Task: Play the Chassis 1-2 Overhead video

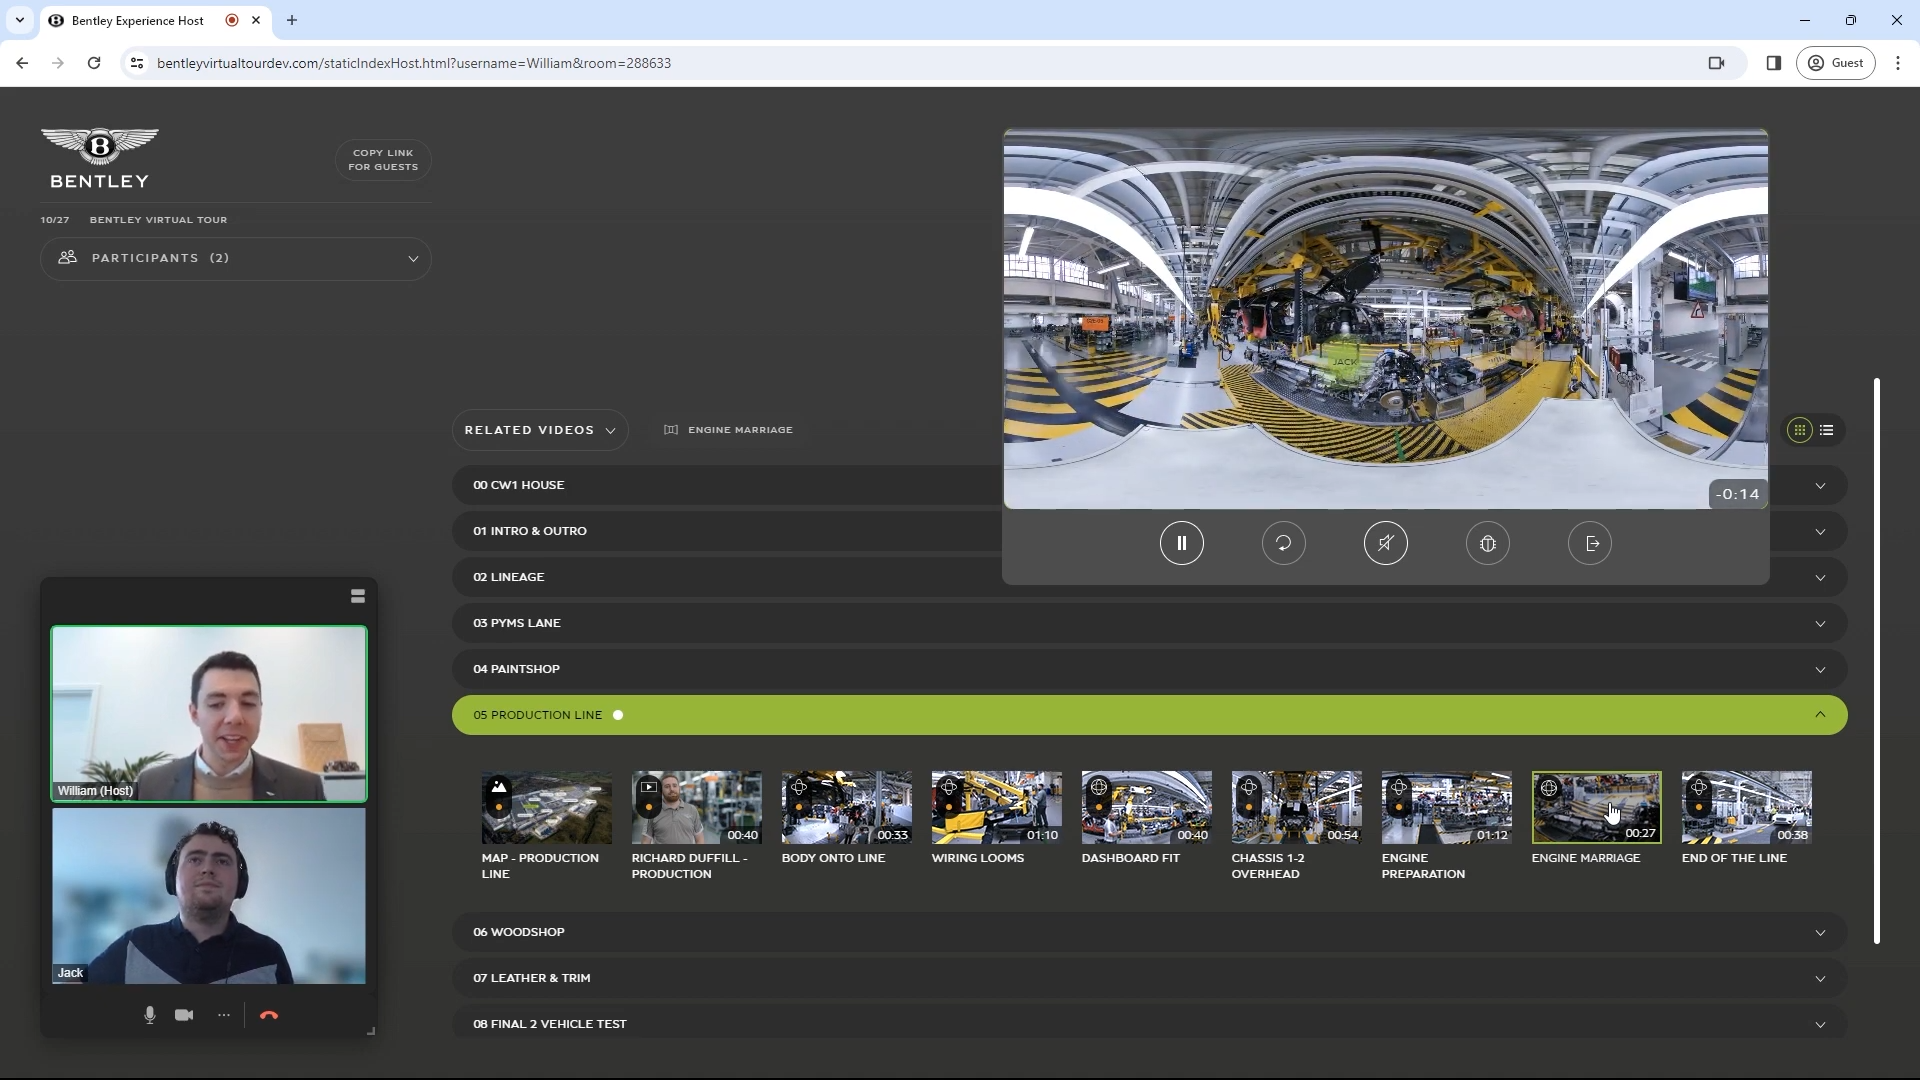Action: coord(1296,807)
